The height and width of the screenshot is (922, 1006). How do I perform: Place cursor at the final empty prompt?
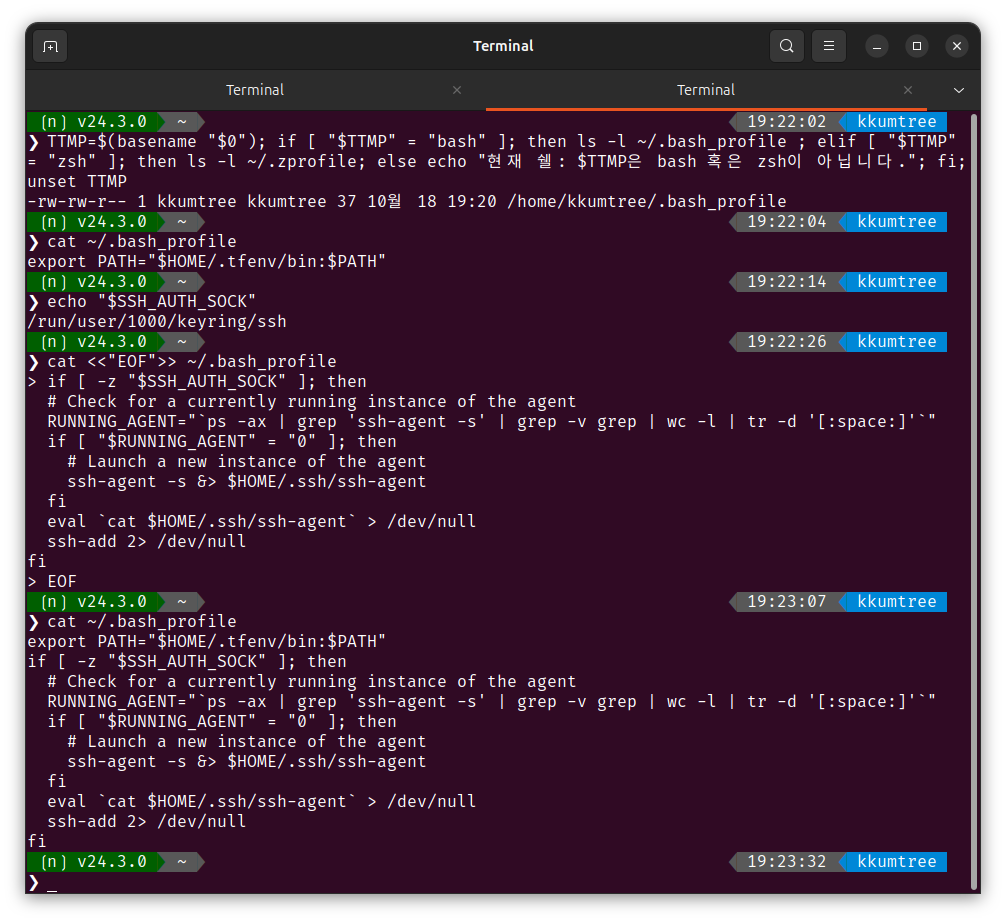coord(52,883)
